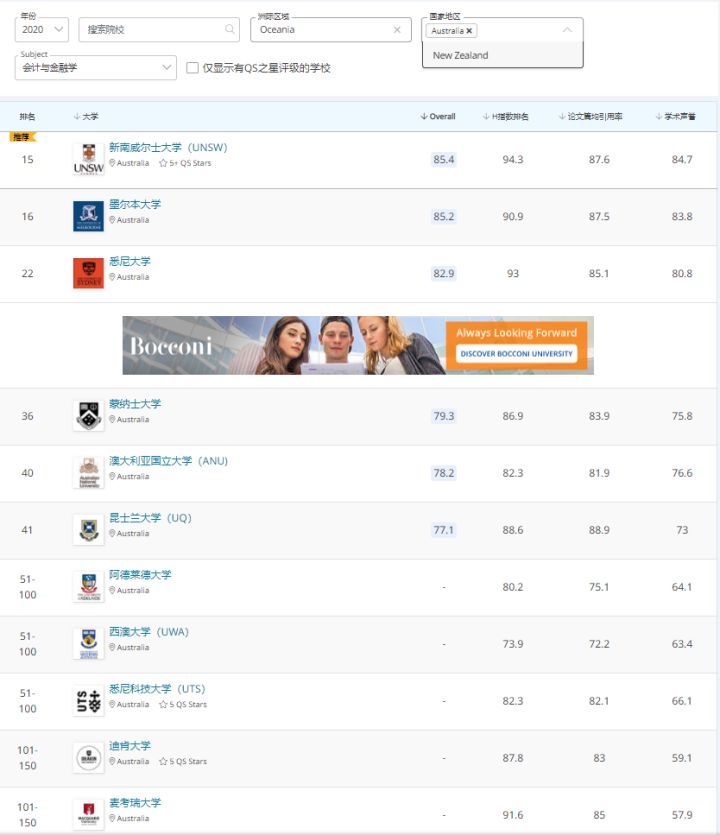This screenshot has width=720, height=835.
Task: Click the Bocconi logo in the ad banner
Action: (171, 346)
